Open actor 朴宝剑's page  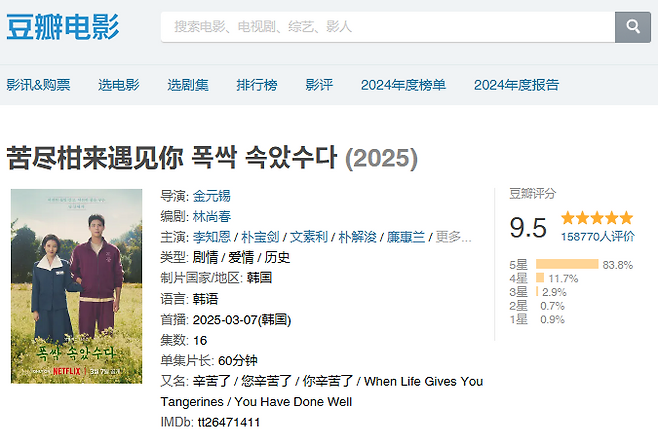tap(260, 237)
